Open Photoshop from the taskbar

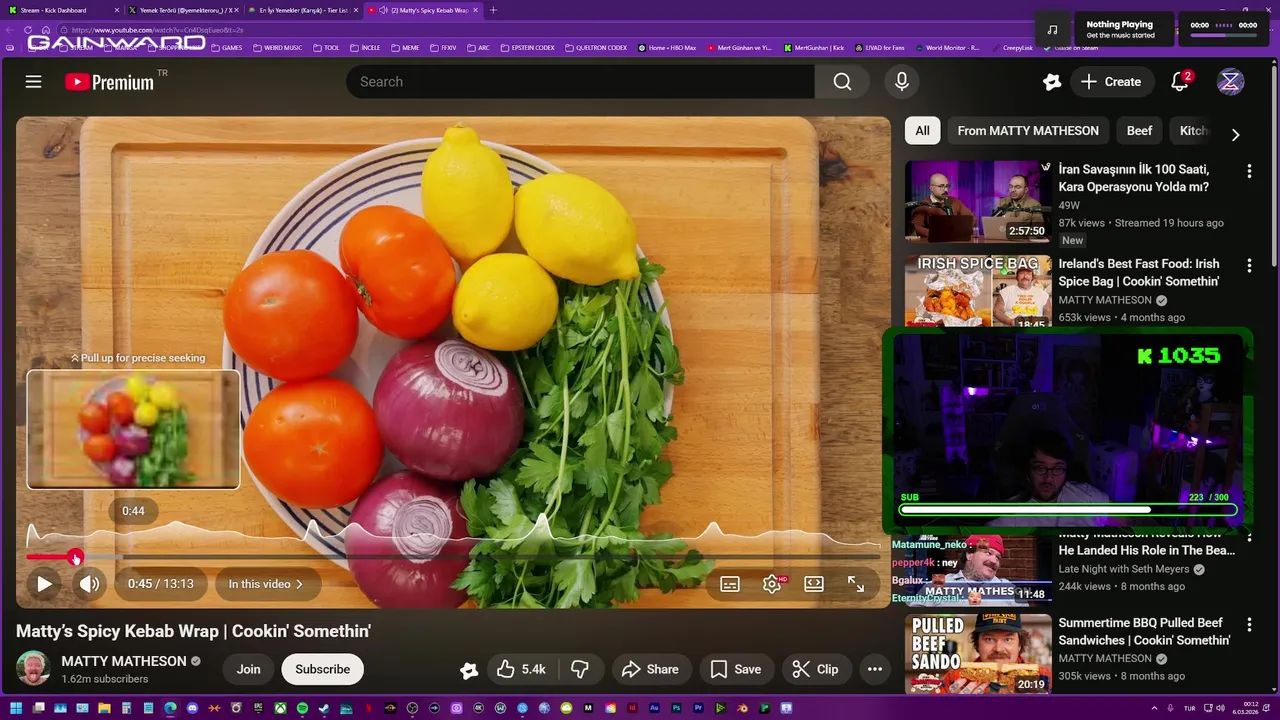pyautogui.click(x=676, y=708)
